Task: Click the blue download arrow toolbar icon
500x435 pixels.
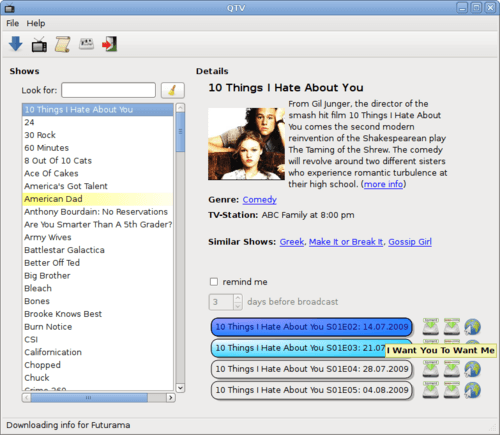Action: (16, 44)
